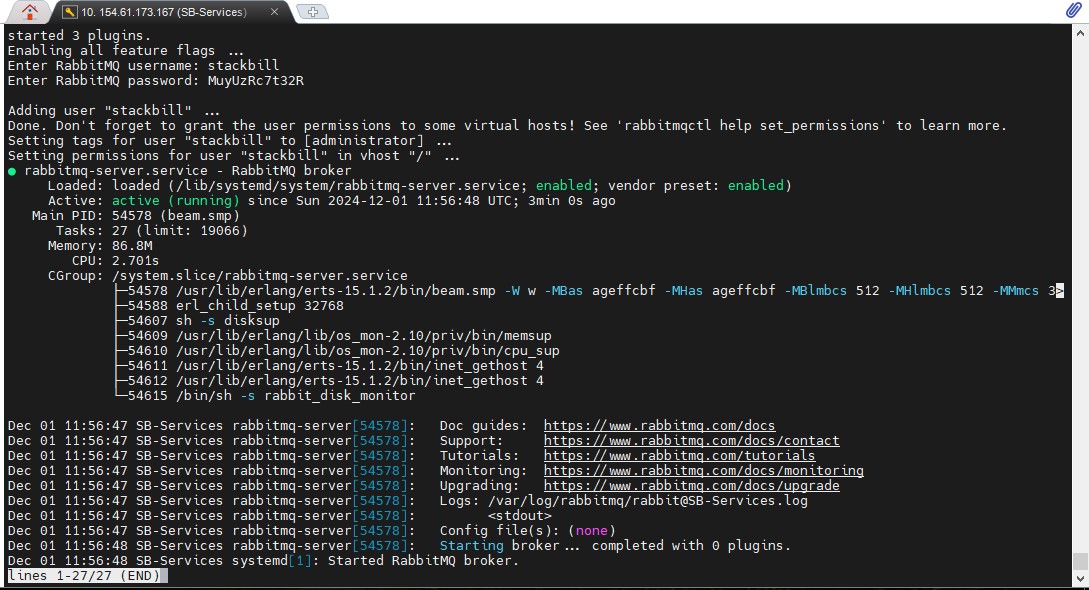Click the wrench icon on the SB-Services tab
This screenshot has width=1089, height=590.
69,12
